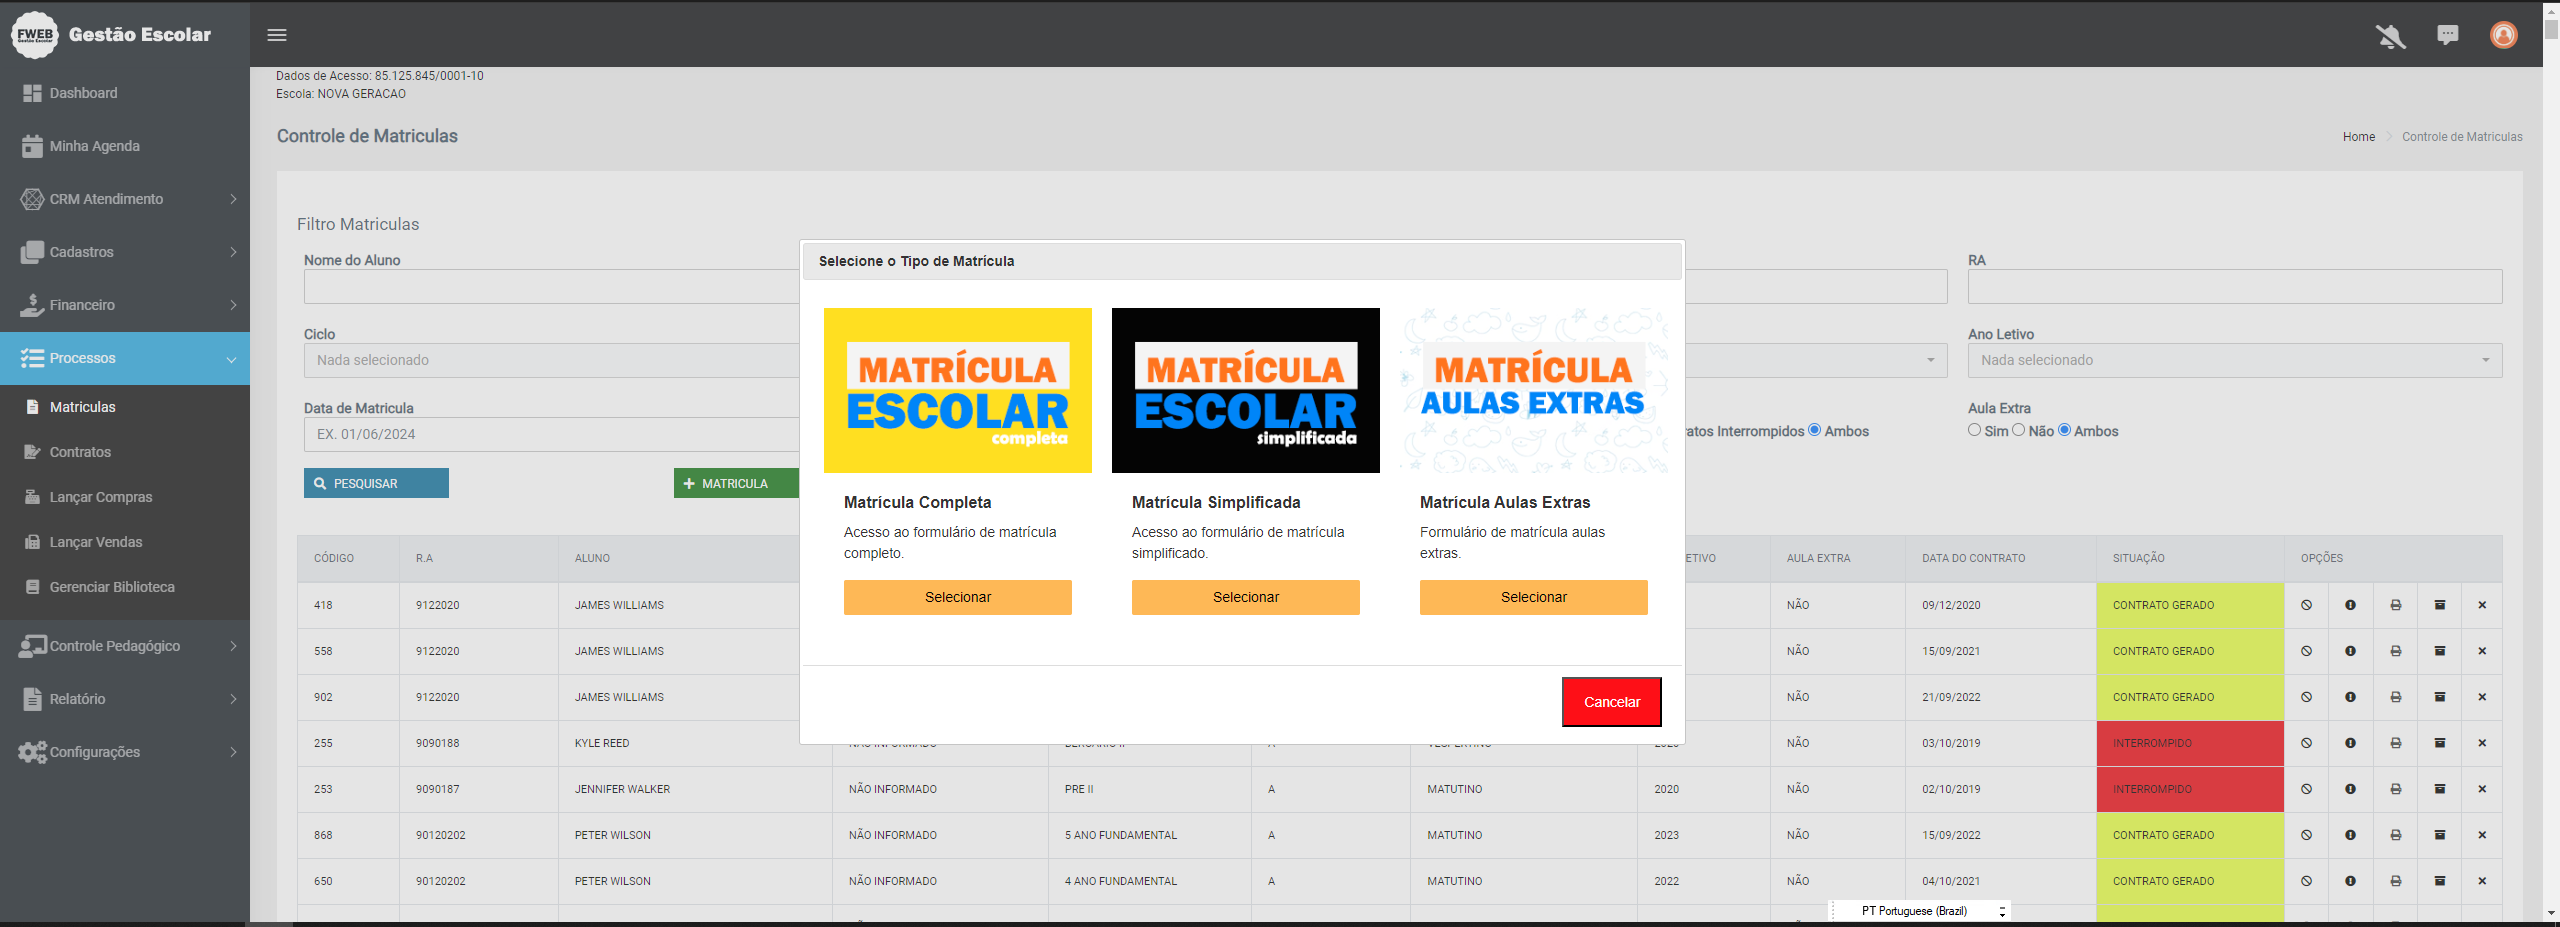Open Lançar Compras in the sidebar
The image size is (2560, 927).
(100, 497)
